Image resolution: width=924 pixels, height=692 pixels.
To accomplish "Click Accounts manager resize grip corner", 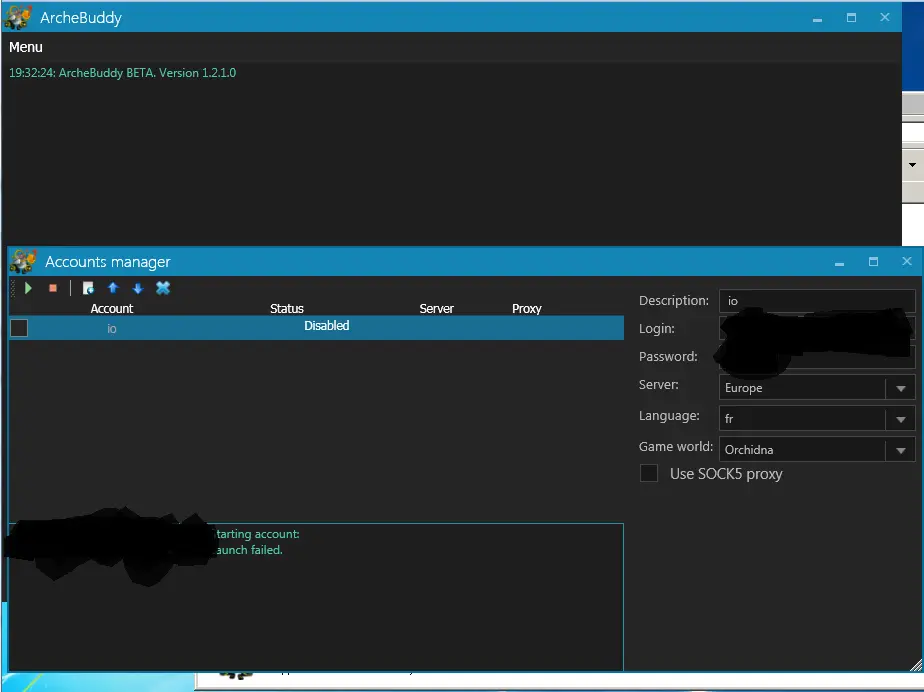I will [916, 665].
